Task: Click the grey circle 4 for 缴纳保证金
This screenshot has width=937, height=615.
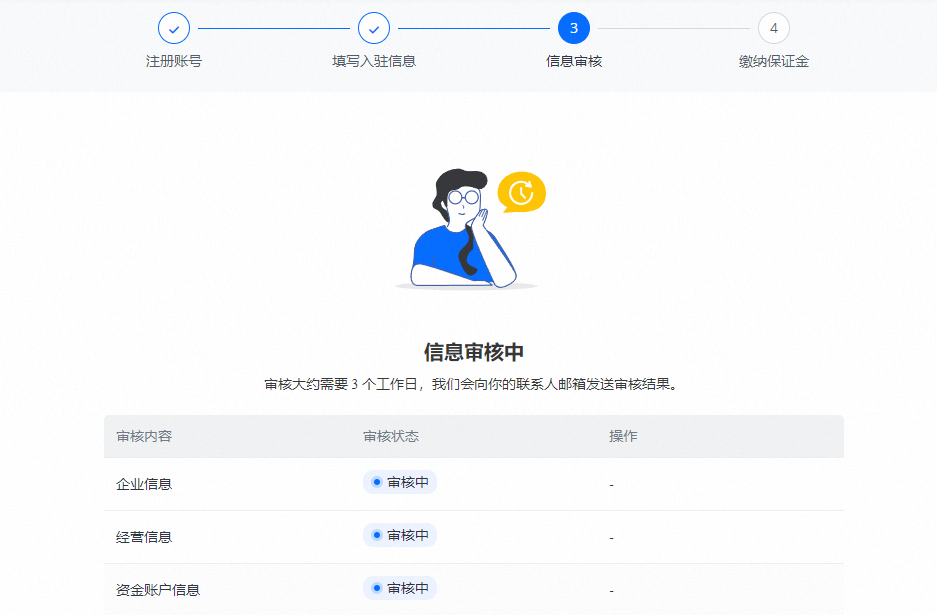Action: click(773, 28)
